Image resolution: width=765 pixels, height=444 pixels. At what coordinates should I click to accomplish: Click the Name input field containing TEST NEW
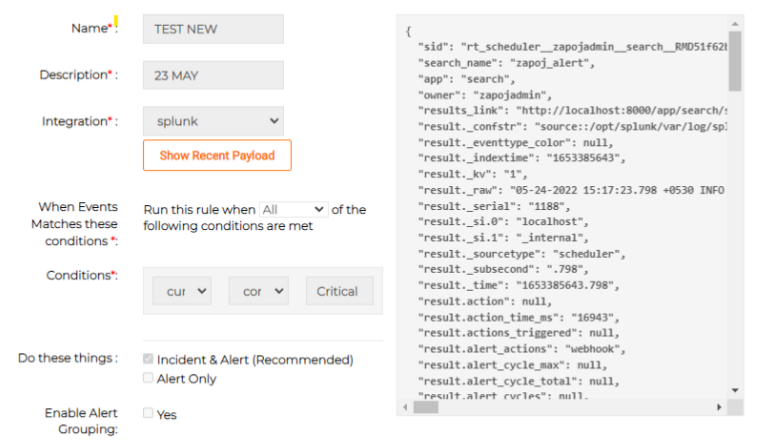coord(213,29)
